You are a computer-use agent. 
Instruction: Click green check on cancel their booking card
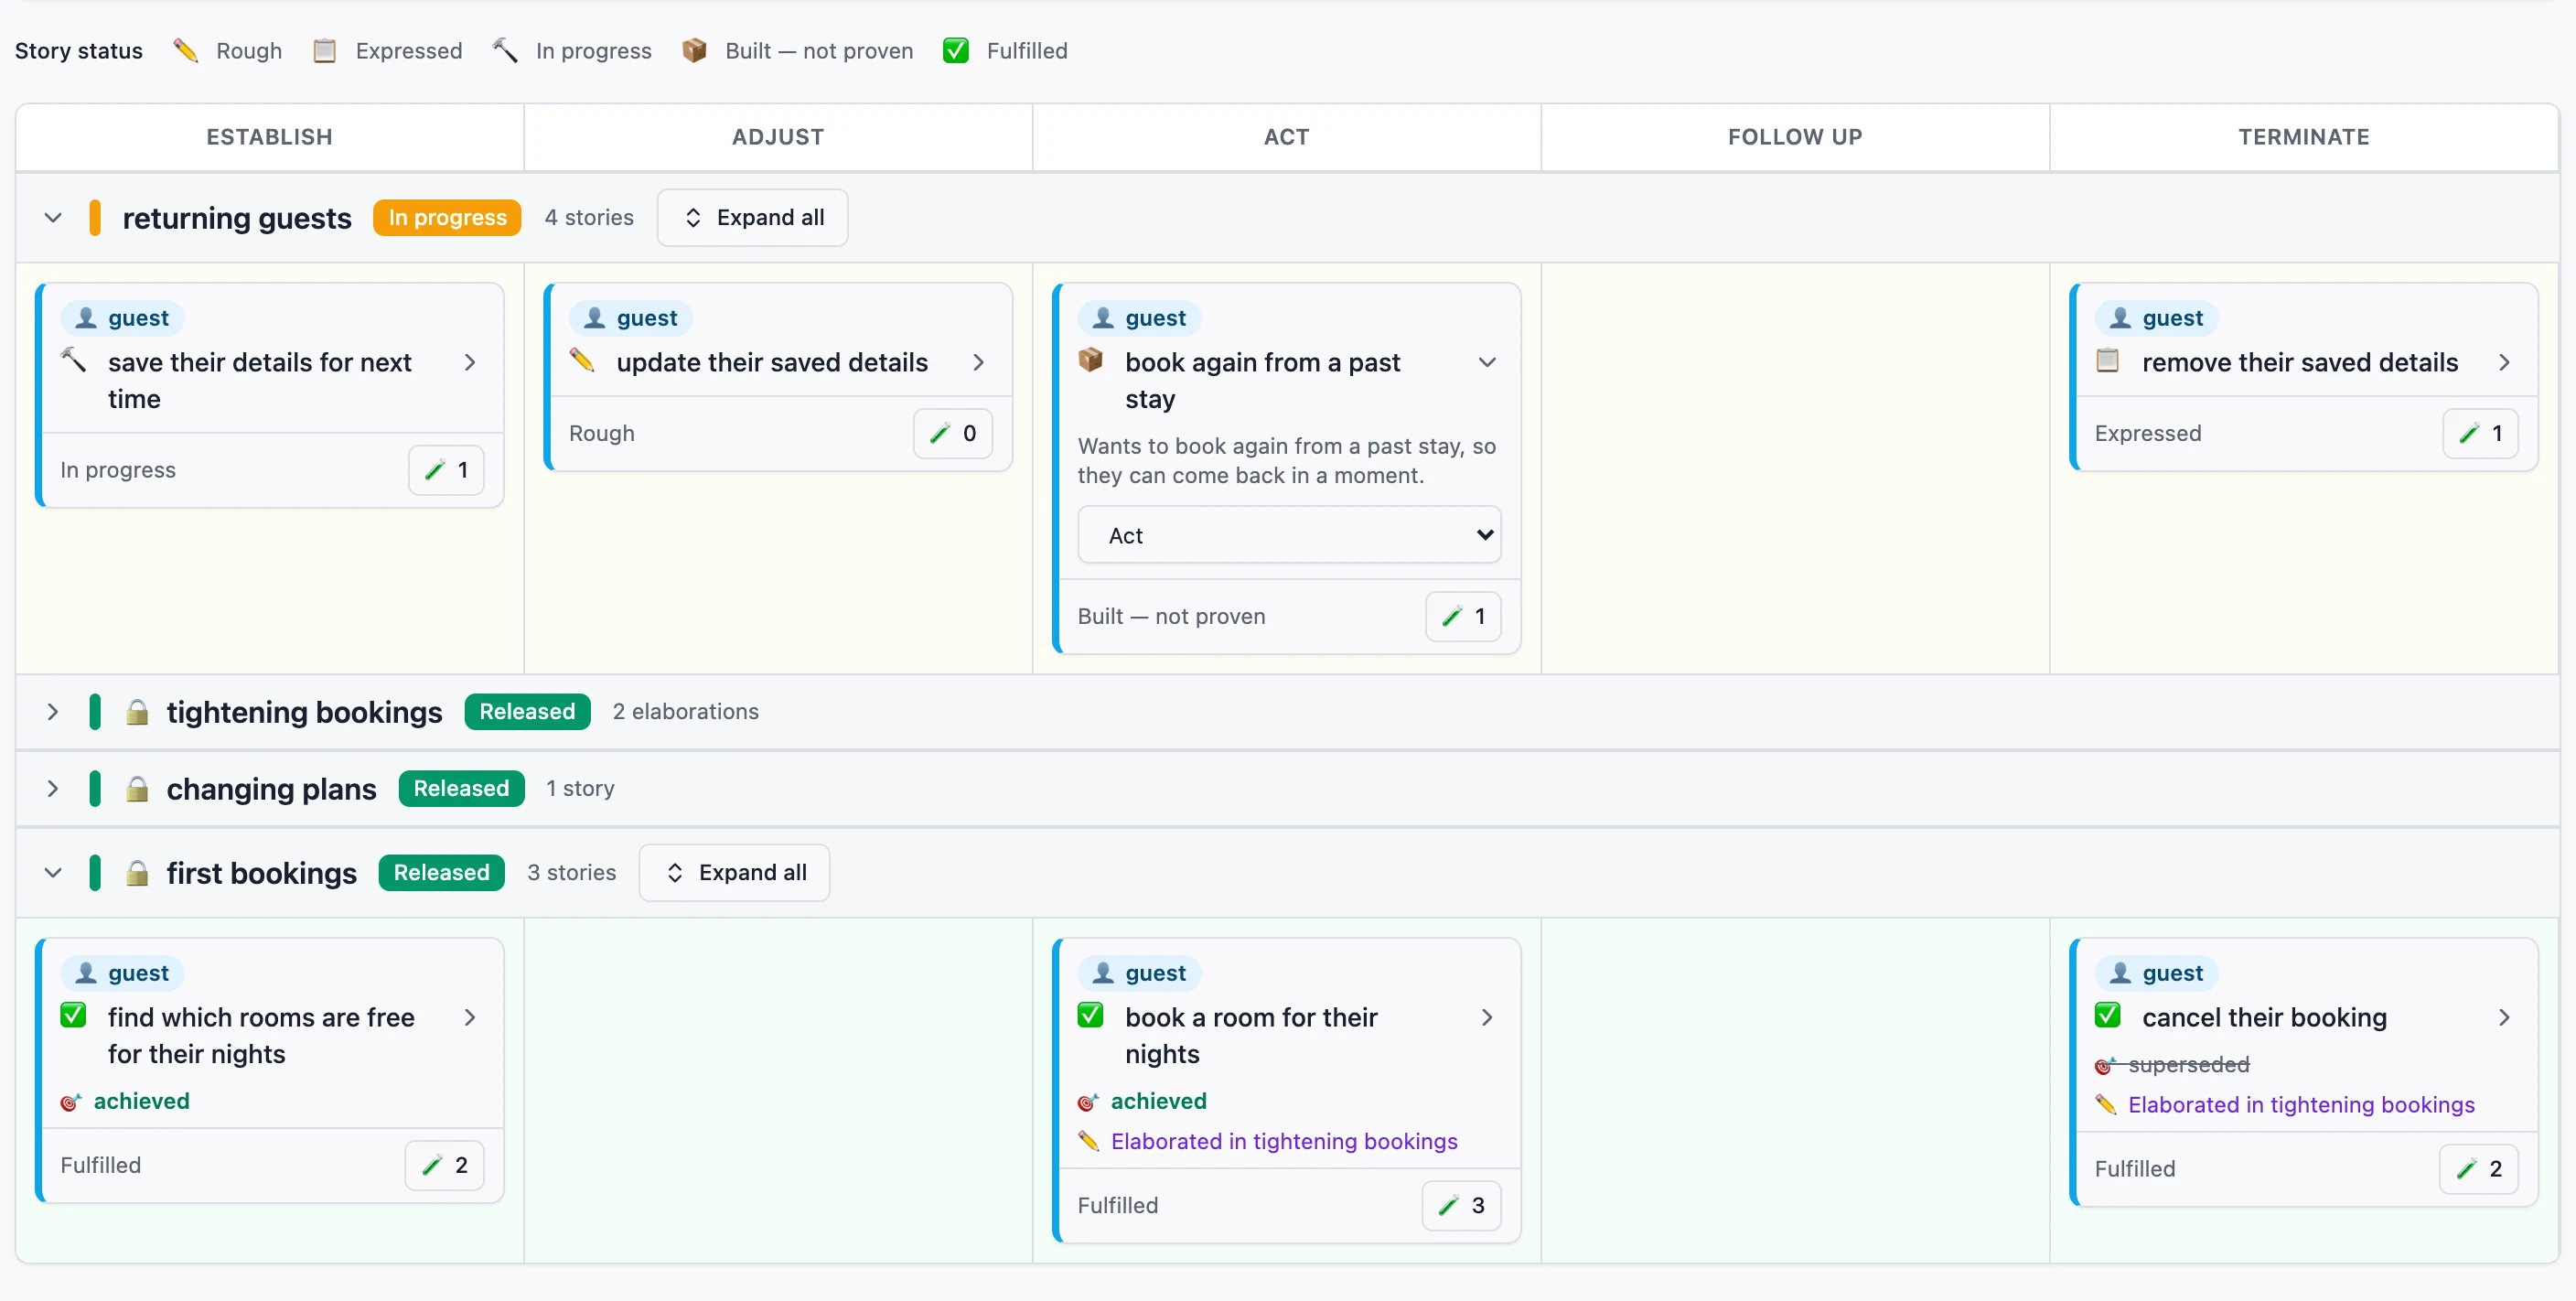(2108, 1016)
